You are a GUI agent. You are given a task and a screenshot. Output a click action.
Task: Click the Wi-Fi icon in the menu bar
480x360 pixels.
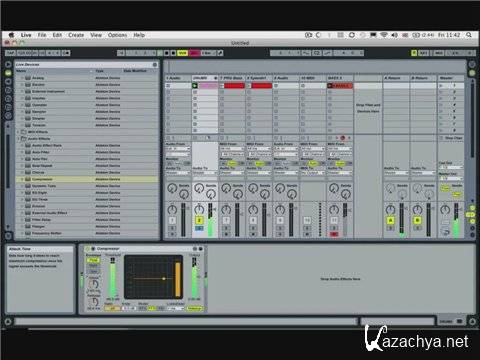[x=384, y=35]
